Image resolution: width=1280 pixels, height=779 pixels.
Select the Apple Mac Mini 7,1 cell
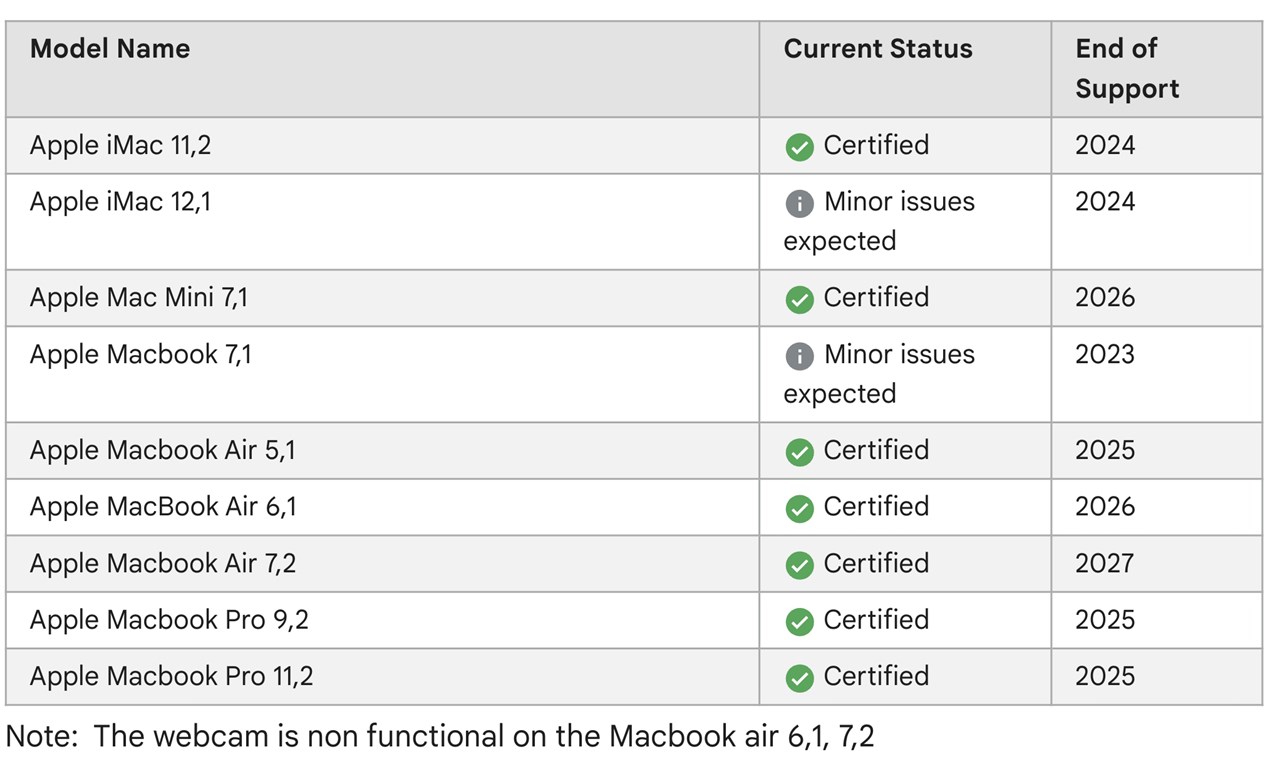click(138, 298)
